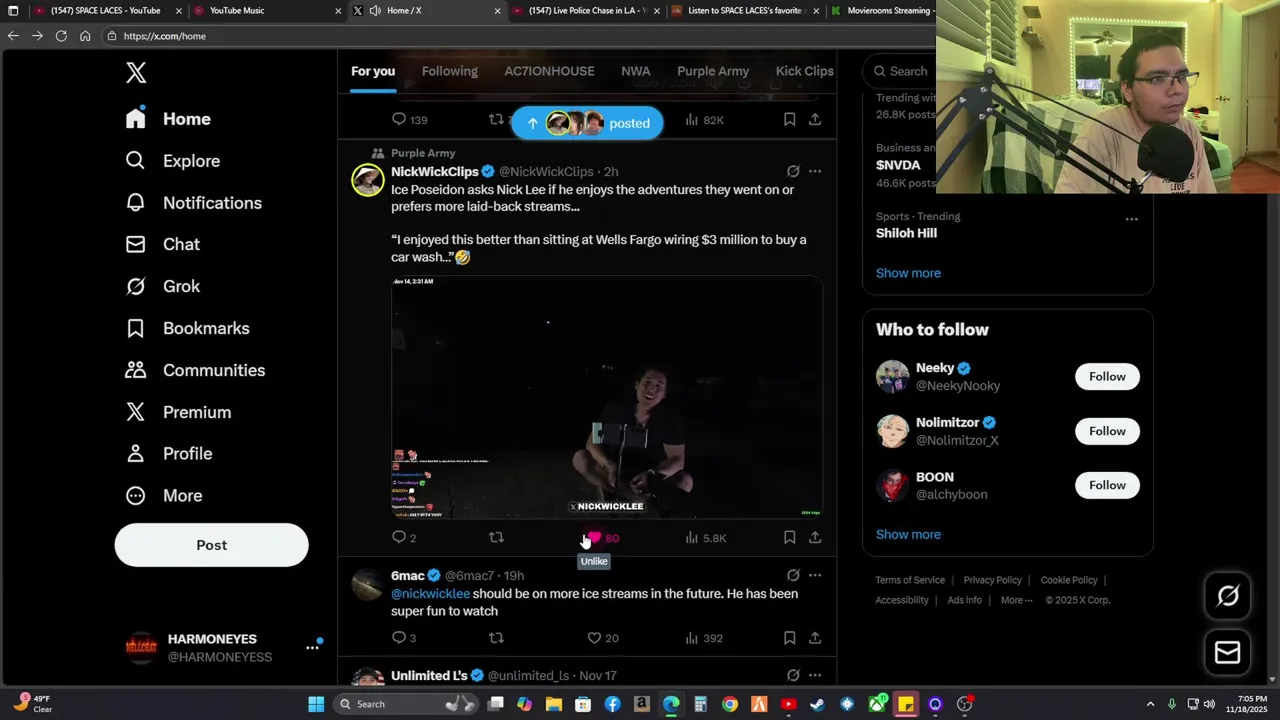Open Terms of Service link
The image size is (1280, 720).
coord(910,580)
